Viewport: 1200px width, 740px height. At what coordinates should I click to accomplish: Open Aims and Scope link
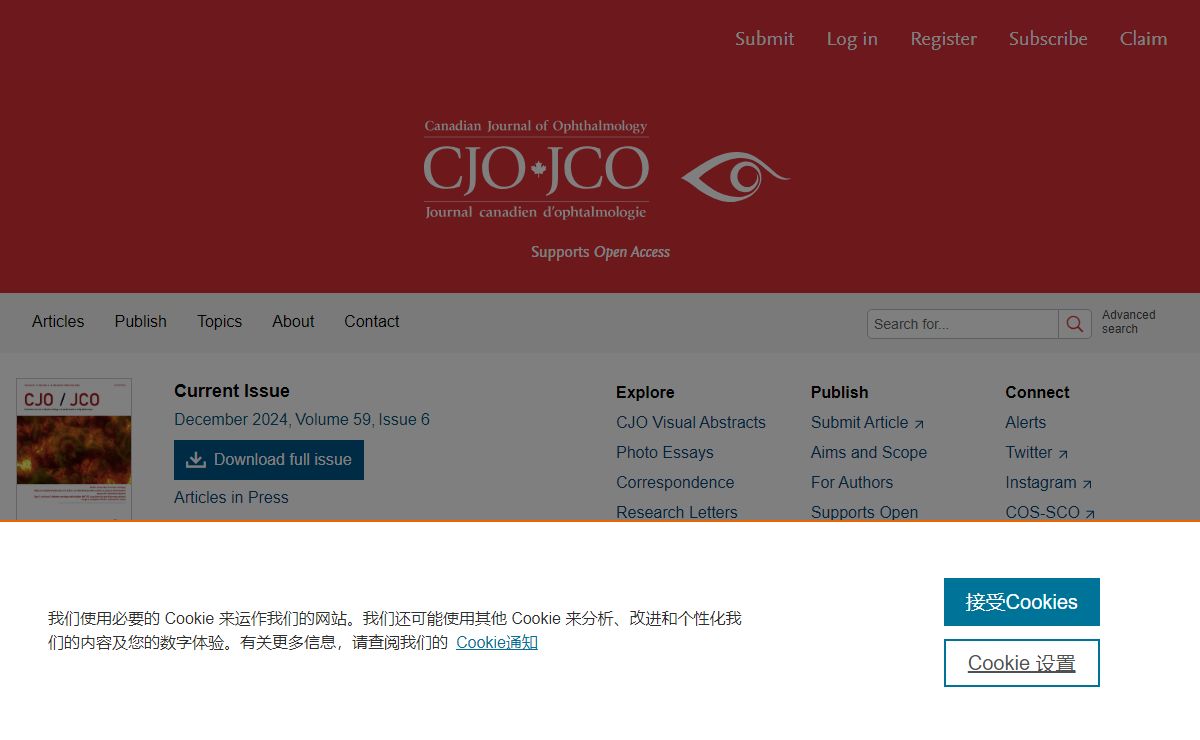pos(869,453)
